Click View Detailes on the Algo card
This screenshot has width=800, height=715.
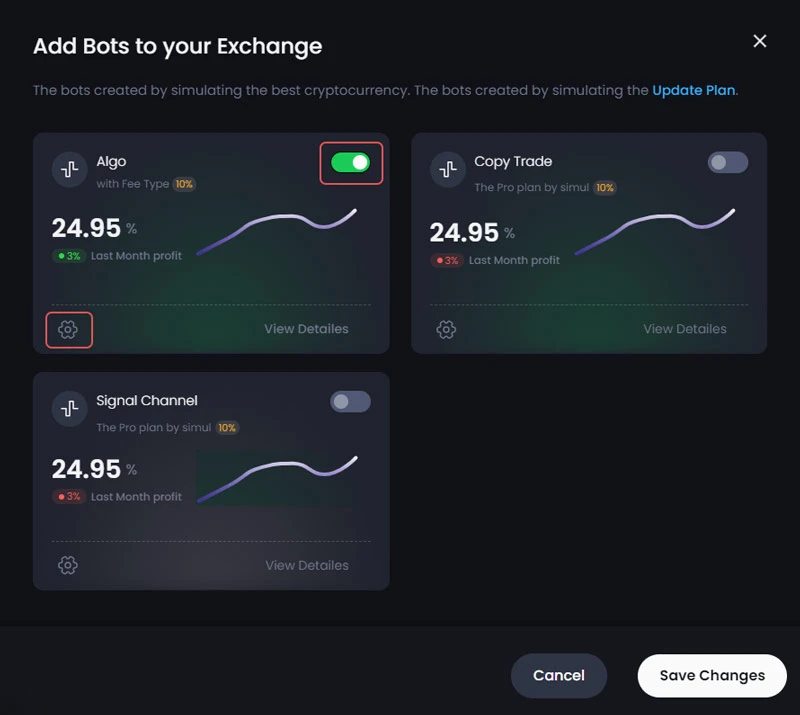306,328
